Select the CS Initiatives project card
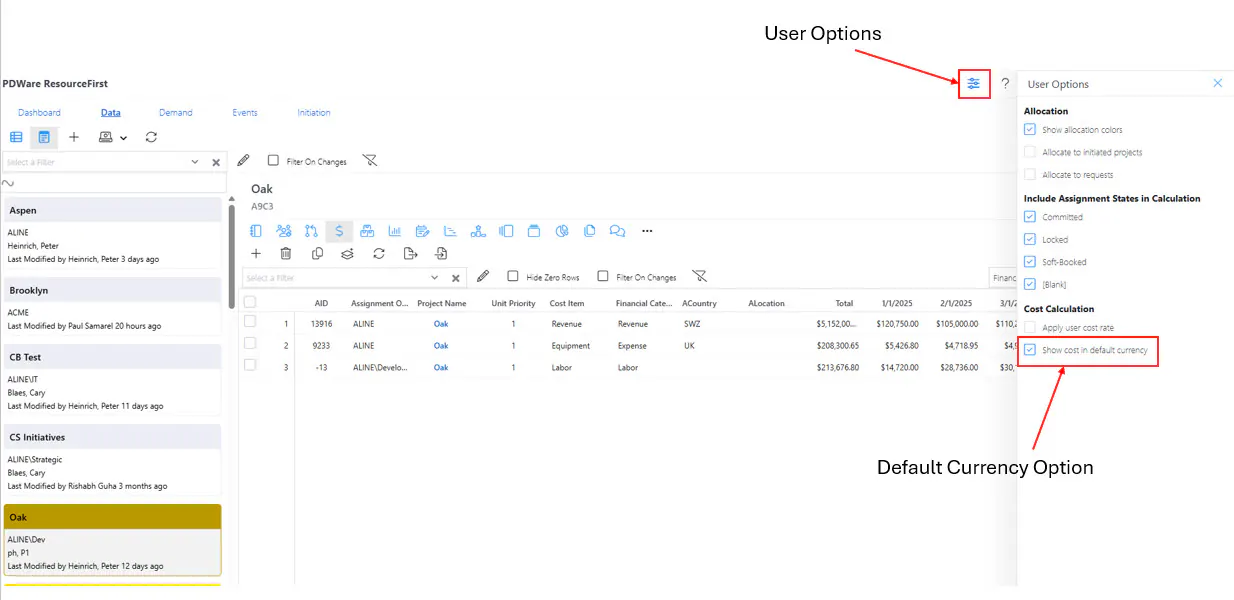This screenshot has width=1234, height=600. 112,460
